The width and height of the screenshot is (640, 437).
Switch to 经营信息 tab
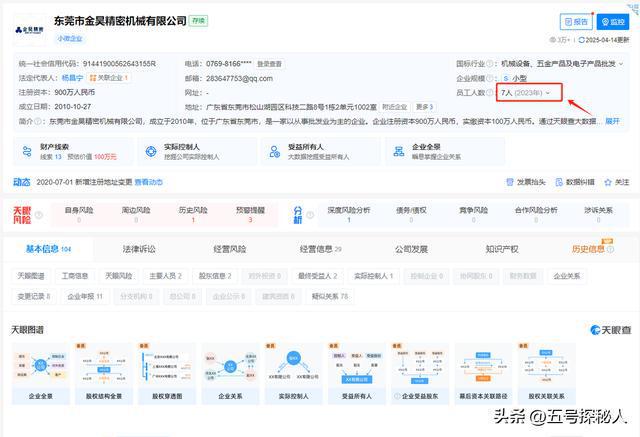click(320, 249)
